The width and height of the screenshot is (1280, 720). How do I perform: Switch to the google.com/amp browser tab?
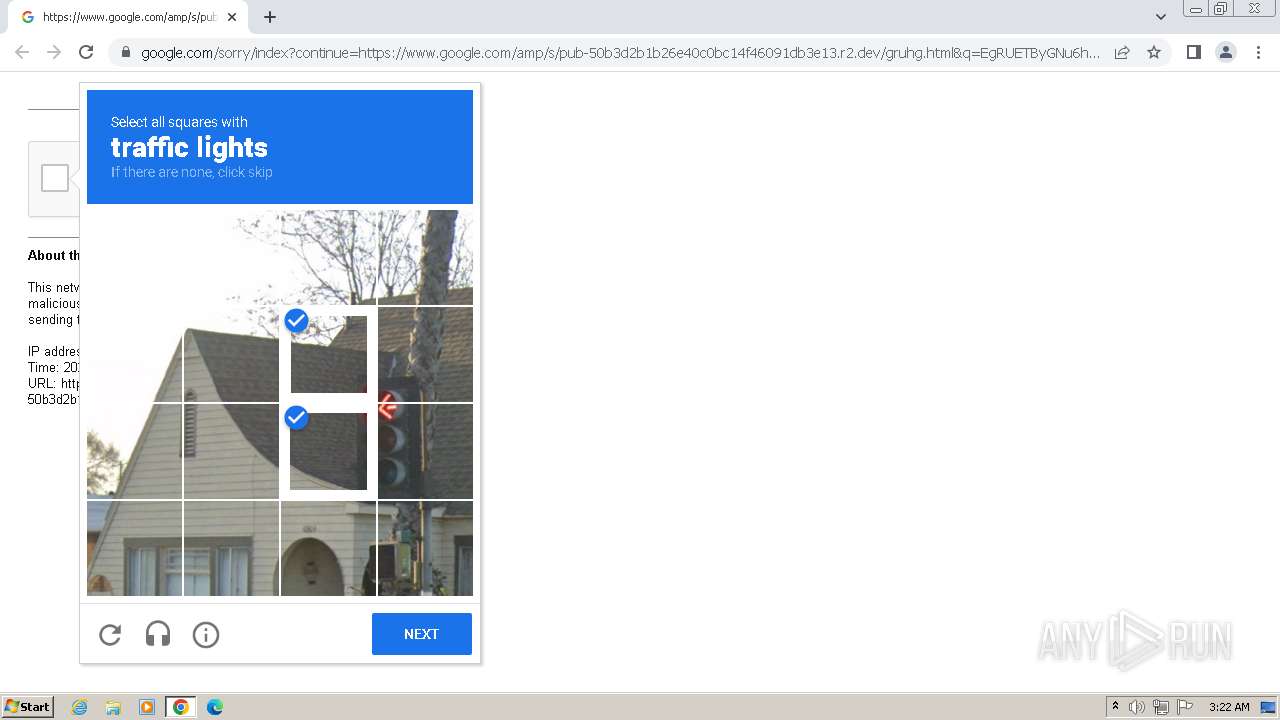(128, 17)
